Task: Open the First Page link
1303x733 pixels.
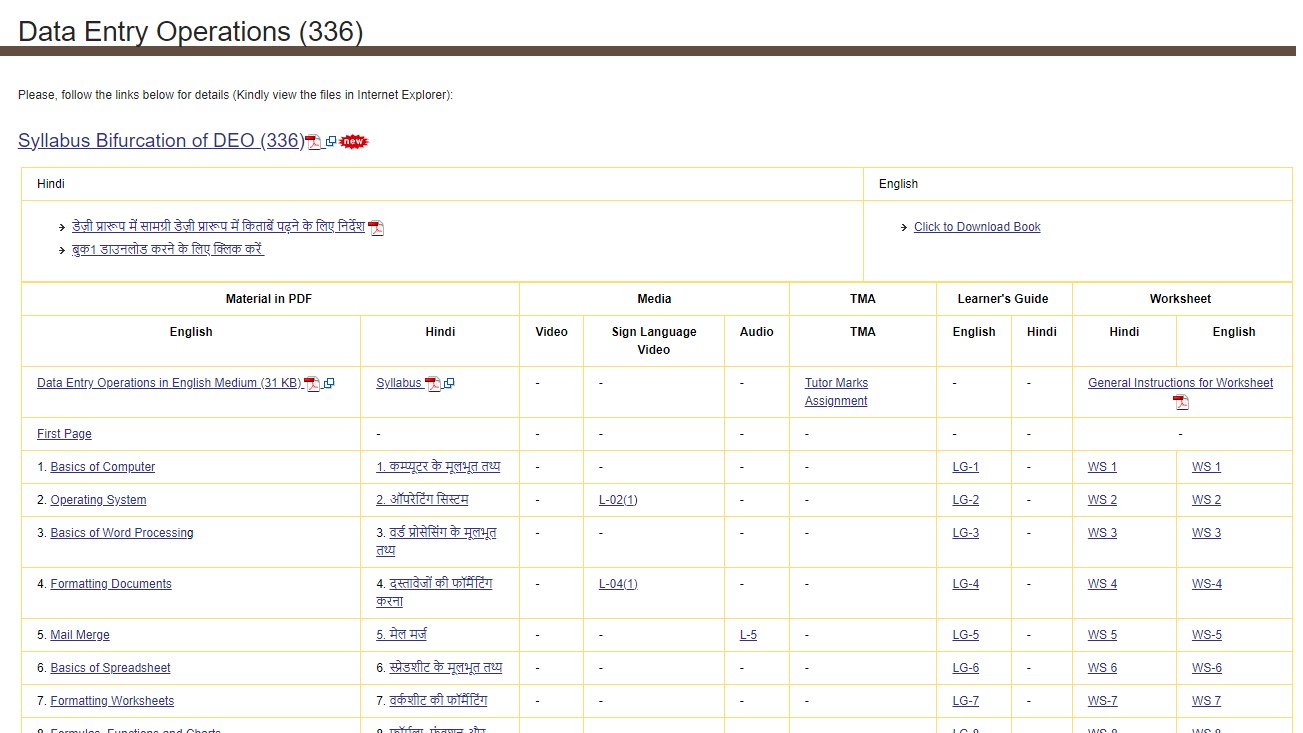Action: (x=64, y=434)
